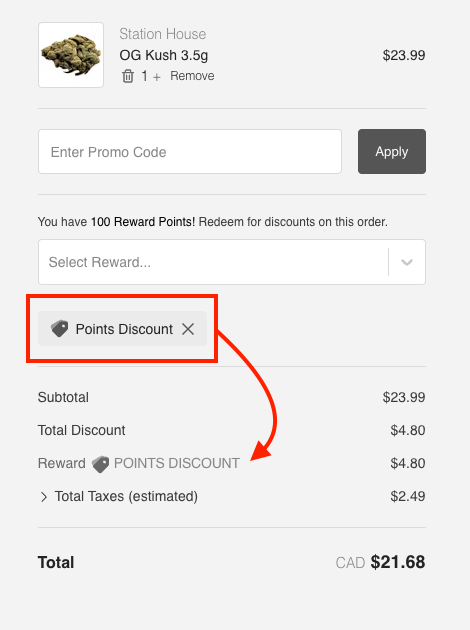Focus the Enter Promo Code field
470x630 pixels.
coord(190,151)
